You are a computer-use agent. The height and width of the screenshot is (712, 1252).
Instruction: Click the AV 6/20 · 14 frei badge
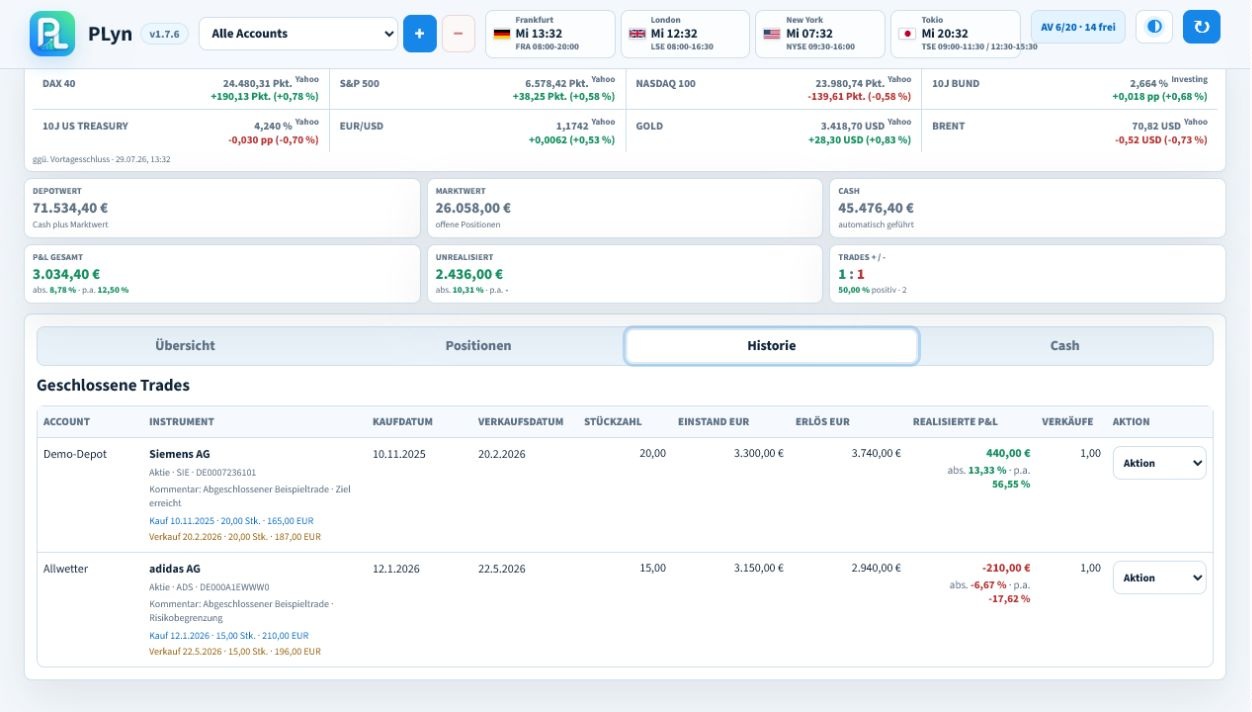[x=1078, y=27]
